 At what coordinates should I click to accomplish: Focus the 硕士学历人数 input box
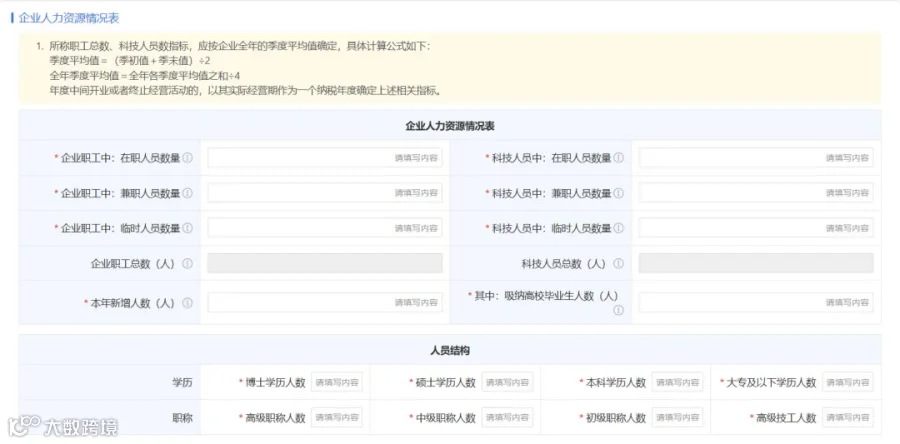pyautogui.click(x=507, y=382)
